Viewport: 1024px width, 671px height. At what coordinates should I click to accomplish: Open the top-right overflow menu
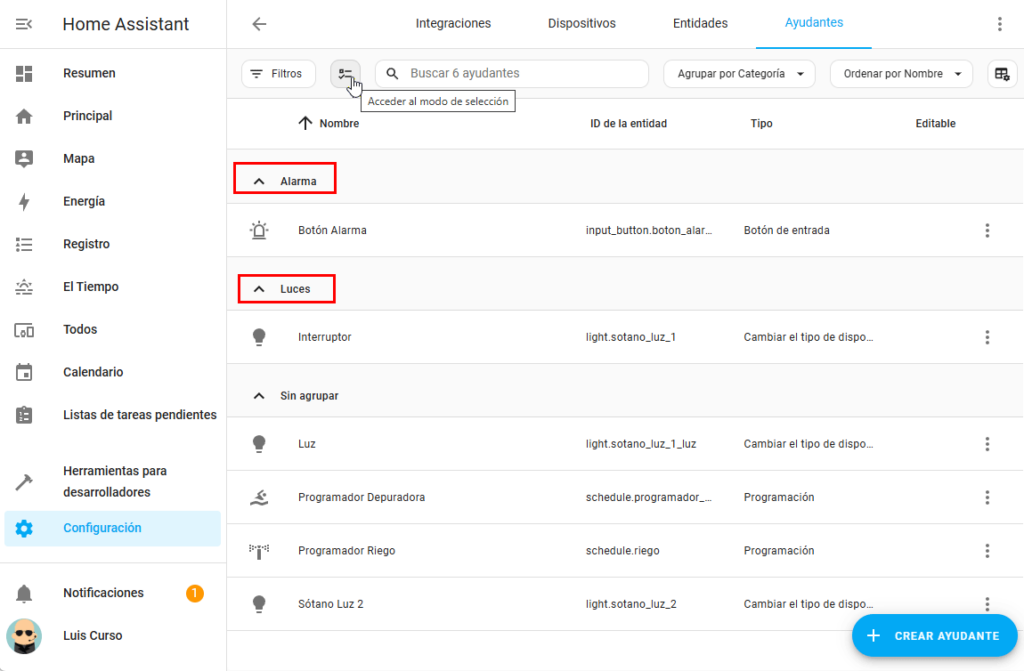[x=999, y=24]
